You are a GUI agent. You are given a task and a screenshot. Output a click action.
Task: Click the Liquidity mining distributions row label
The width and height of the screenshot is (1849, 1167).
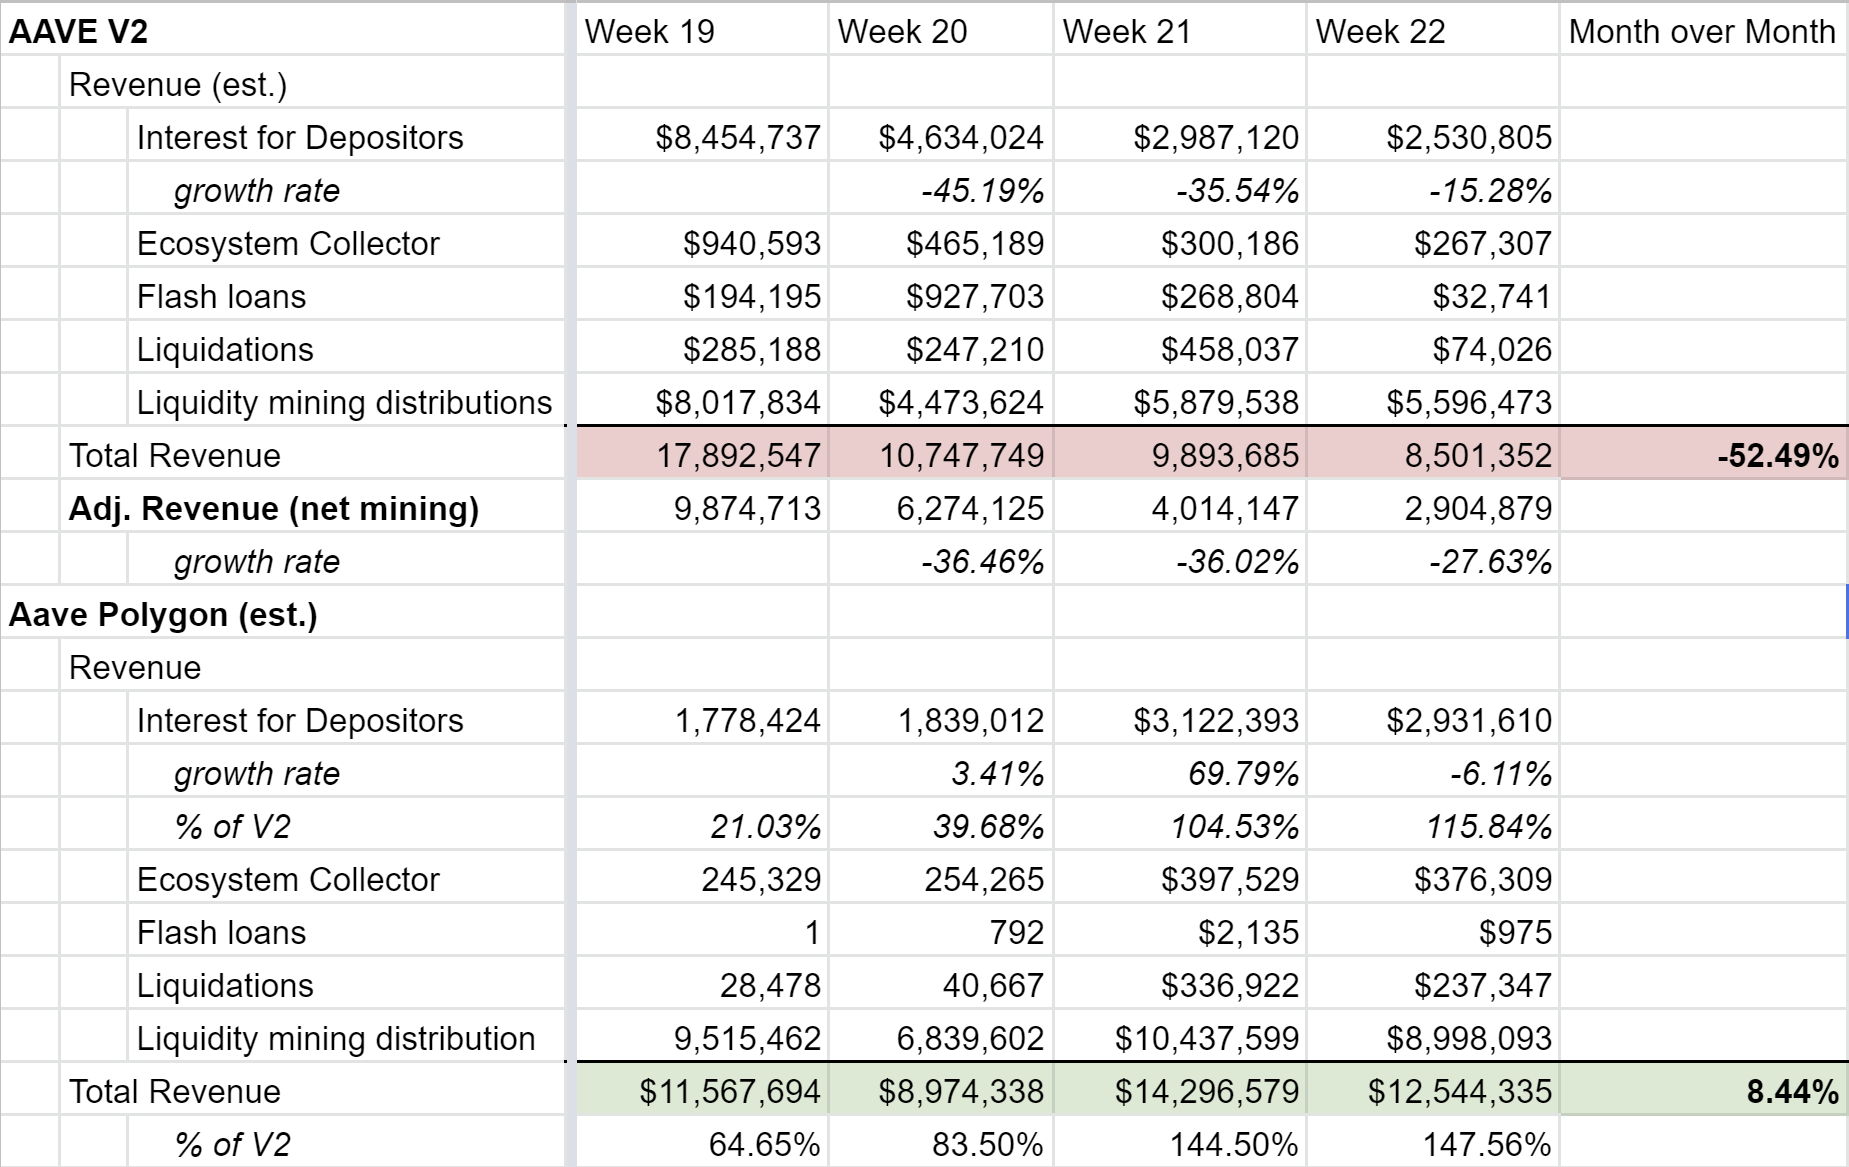346,402
